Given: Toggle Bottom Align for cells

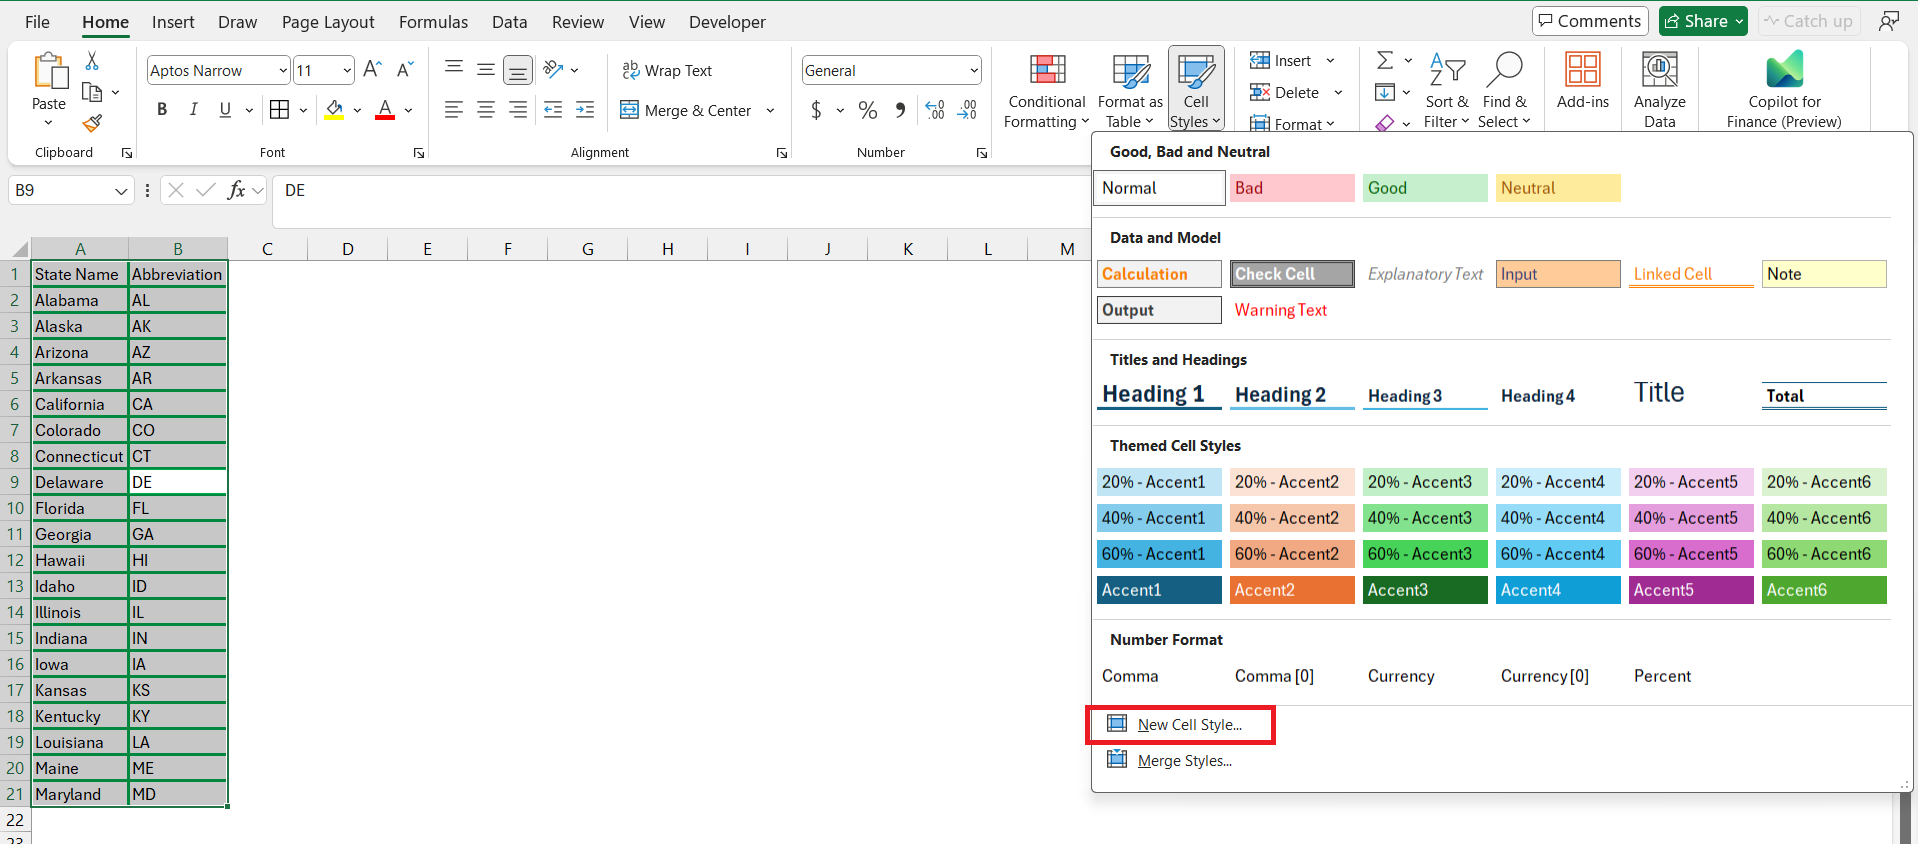Looking at the screenshot, I should [517, 70].
